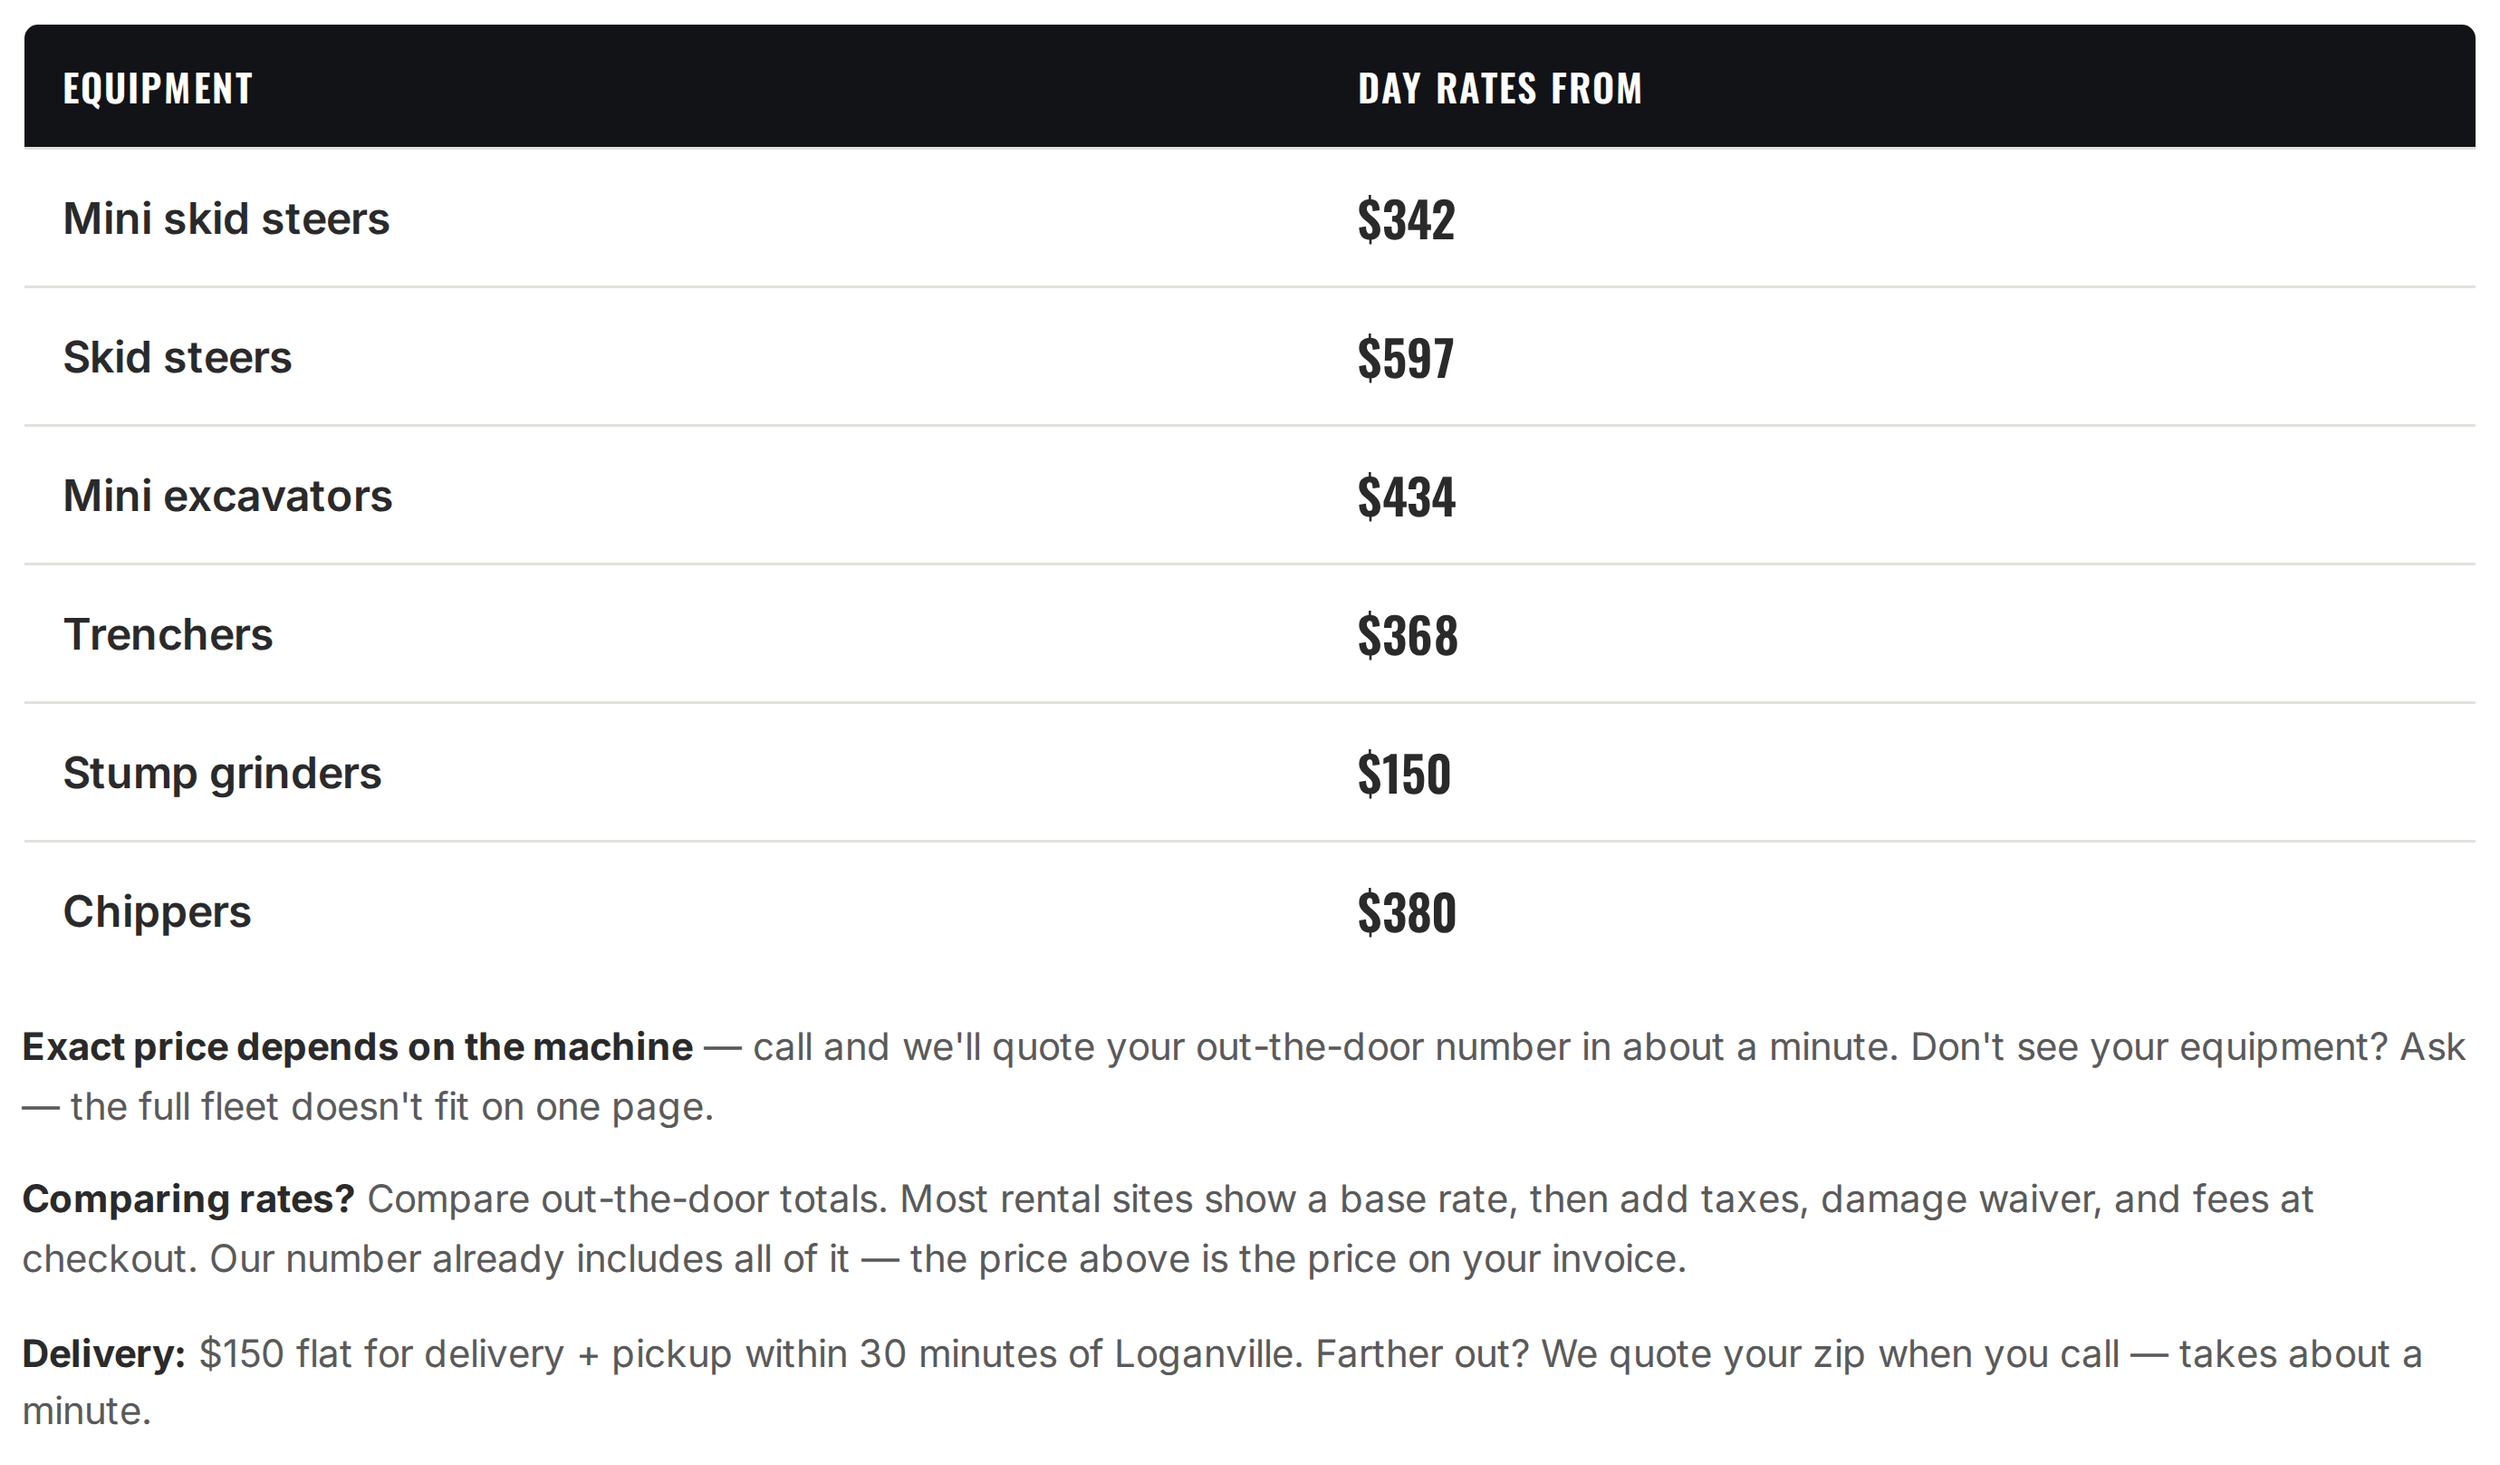Select the Chippers row label
The height and width of the screenshot is (1465, 2500).
(157, 912)
